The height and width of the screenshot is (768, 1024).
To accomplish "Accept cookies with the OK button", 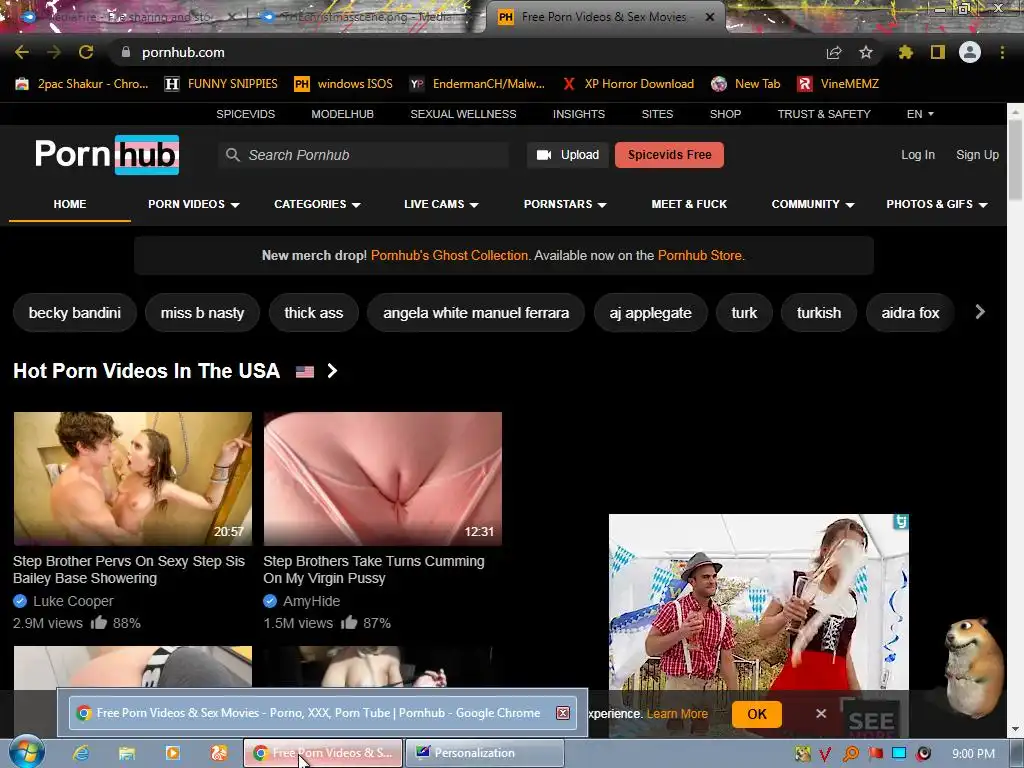I will coord(757,714).
